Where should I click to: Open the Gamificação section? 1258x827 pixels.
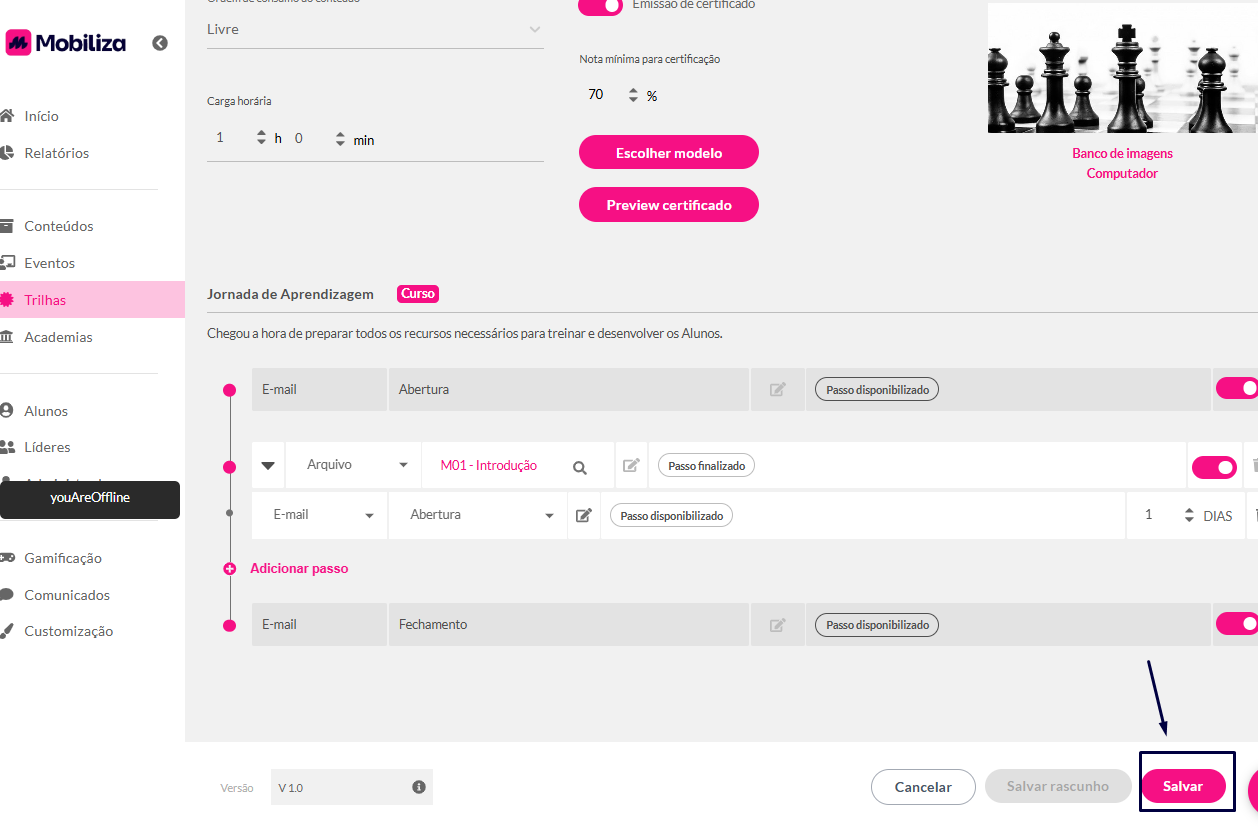click(63, 558)
